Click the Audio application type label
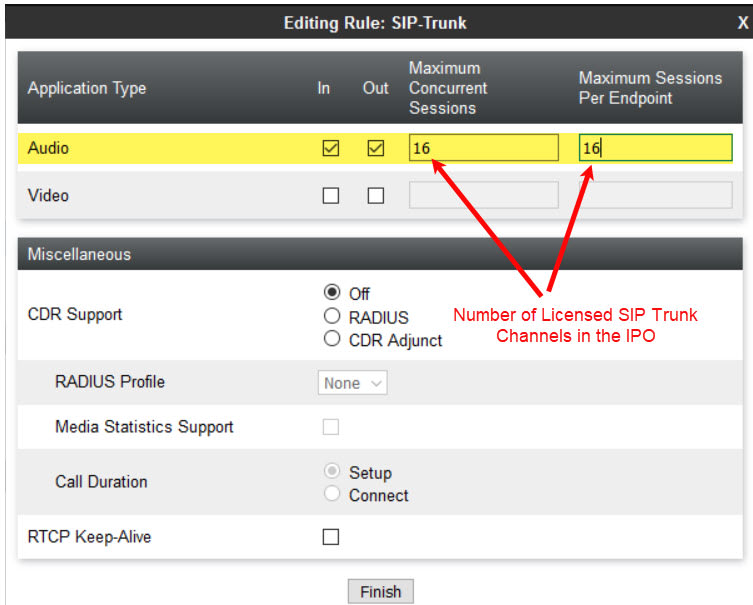 pos(48,148)
